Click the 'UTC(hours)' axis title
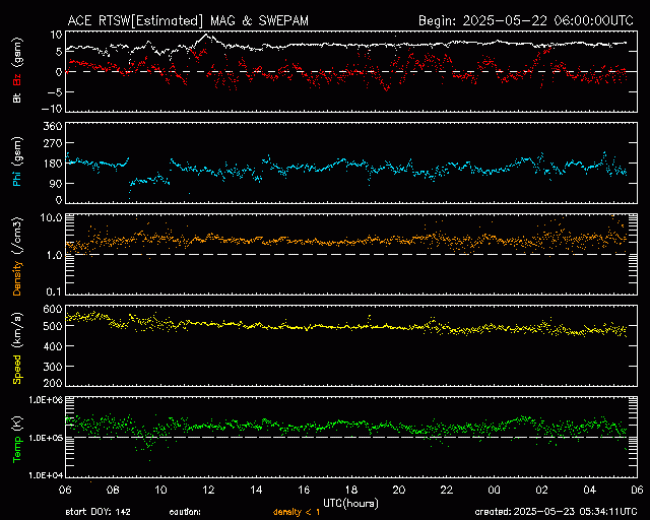 point(351,503)
